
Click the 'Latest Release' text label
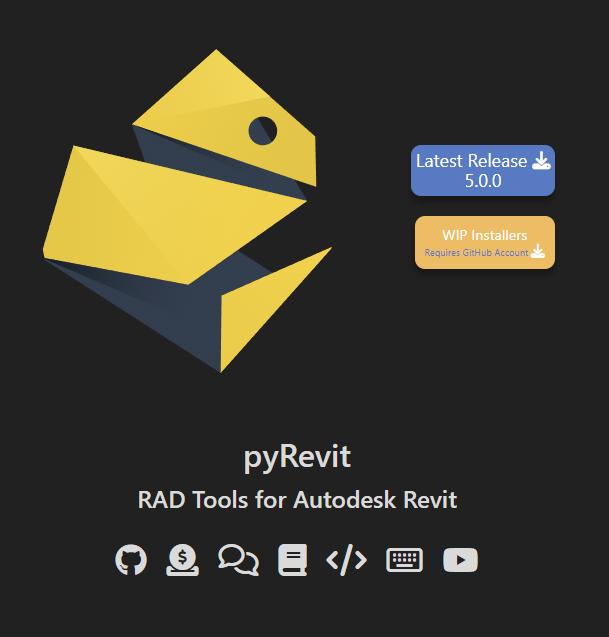pyautogui.click(x=471, y=160)
